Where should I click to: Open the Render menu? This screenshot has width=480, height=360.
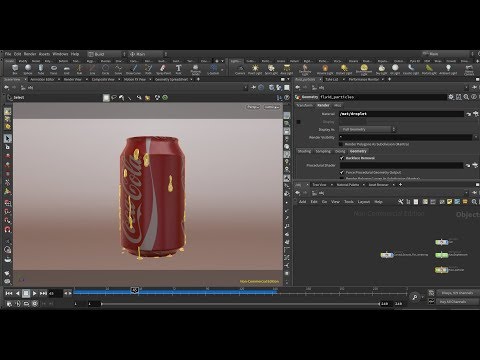tap(30, 54)
